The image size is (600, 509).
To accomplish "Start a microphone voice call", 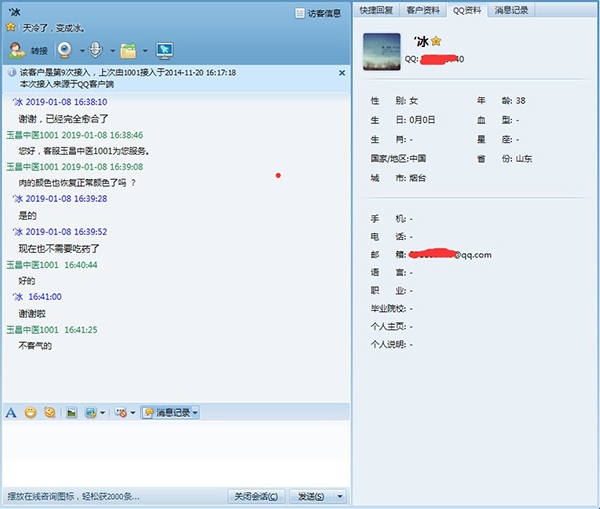I will point(96,49).
